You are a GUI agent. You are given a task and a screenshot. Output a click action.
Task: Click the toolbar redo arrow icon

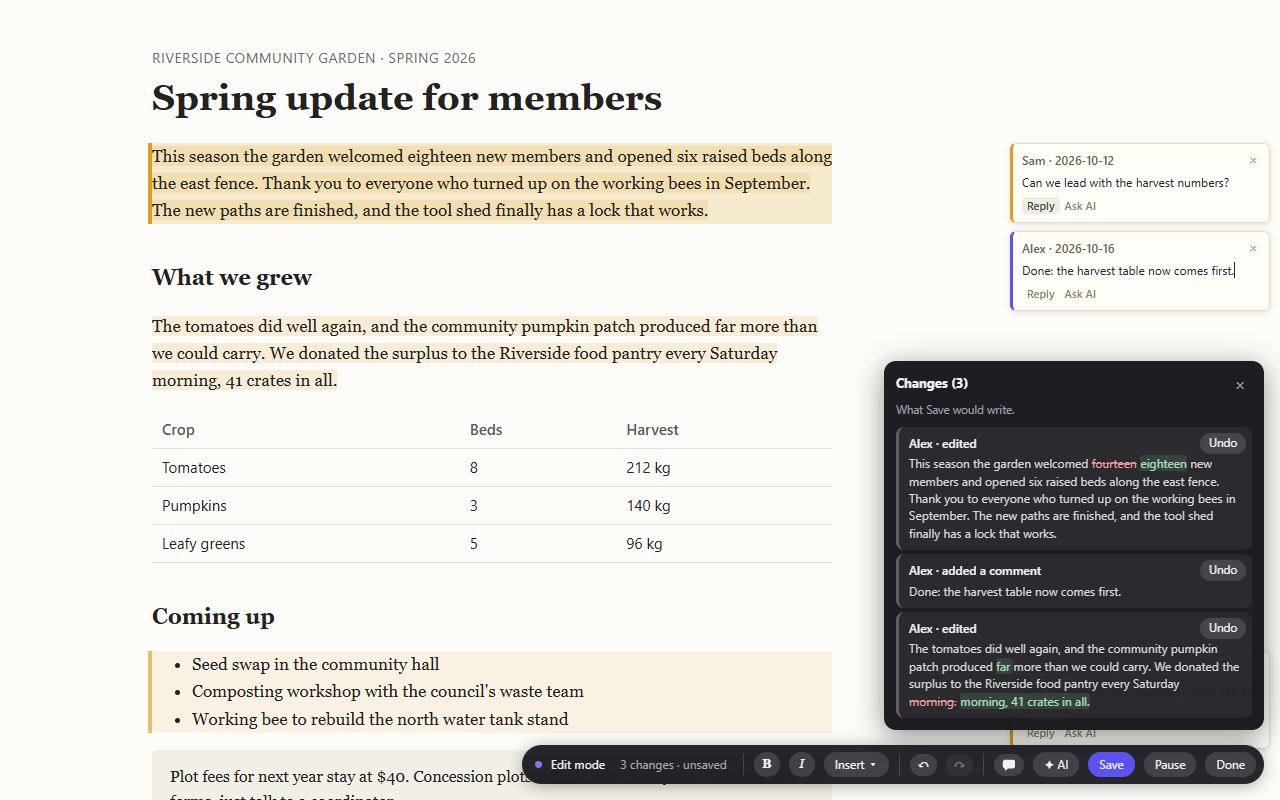click(959, 765)
